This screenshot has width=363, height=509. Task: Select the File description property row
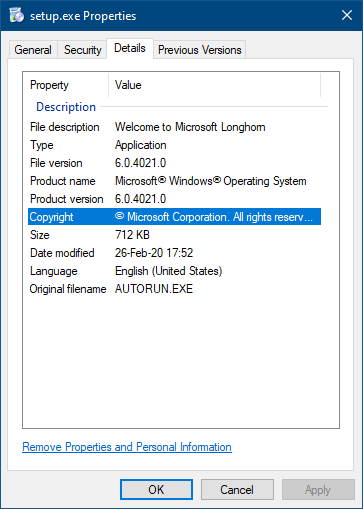point(174,127)
